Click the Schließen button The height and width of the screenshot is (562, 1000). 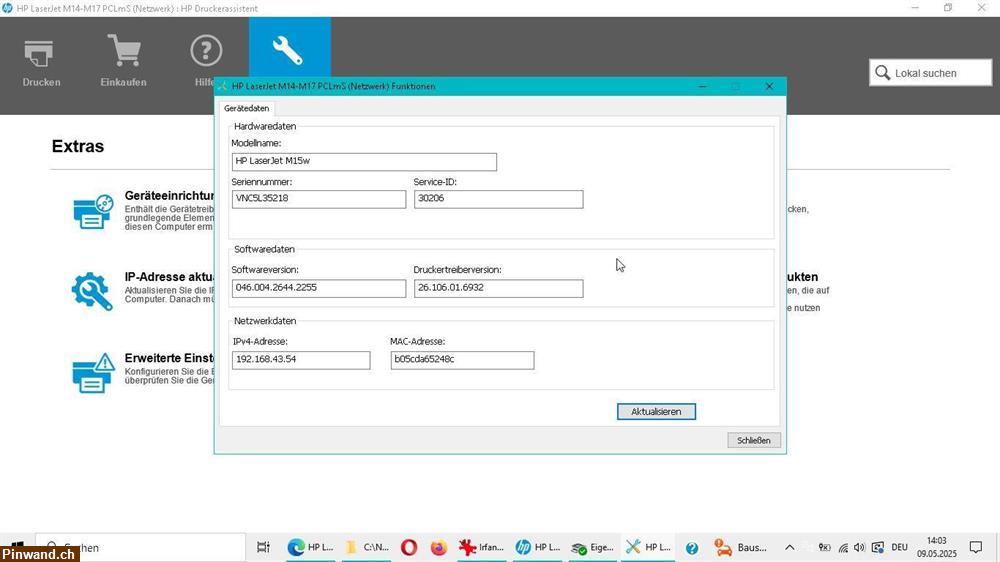click(754, 440)
